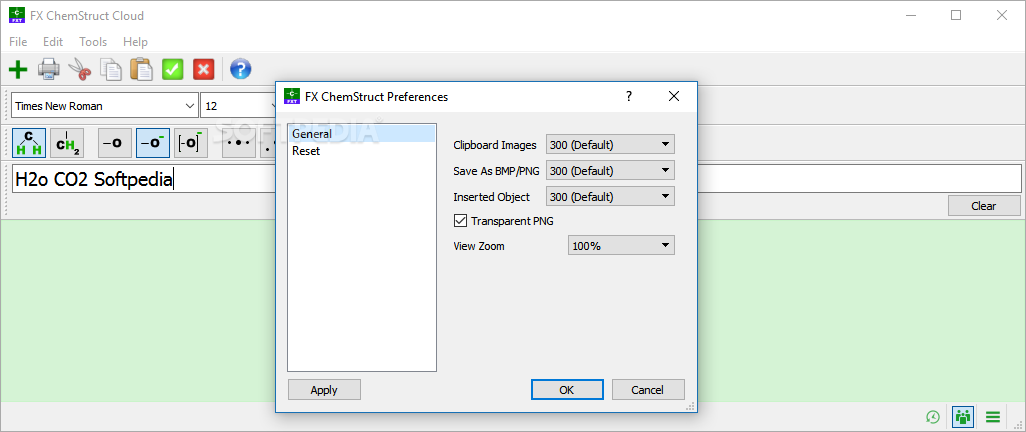Image resolution: width=1026 pixels, height=432 pixels.
Task: Open the View Zoom dropdown
Action: tap(621, 246)
